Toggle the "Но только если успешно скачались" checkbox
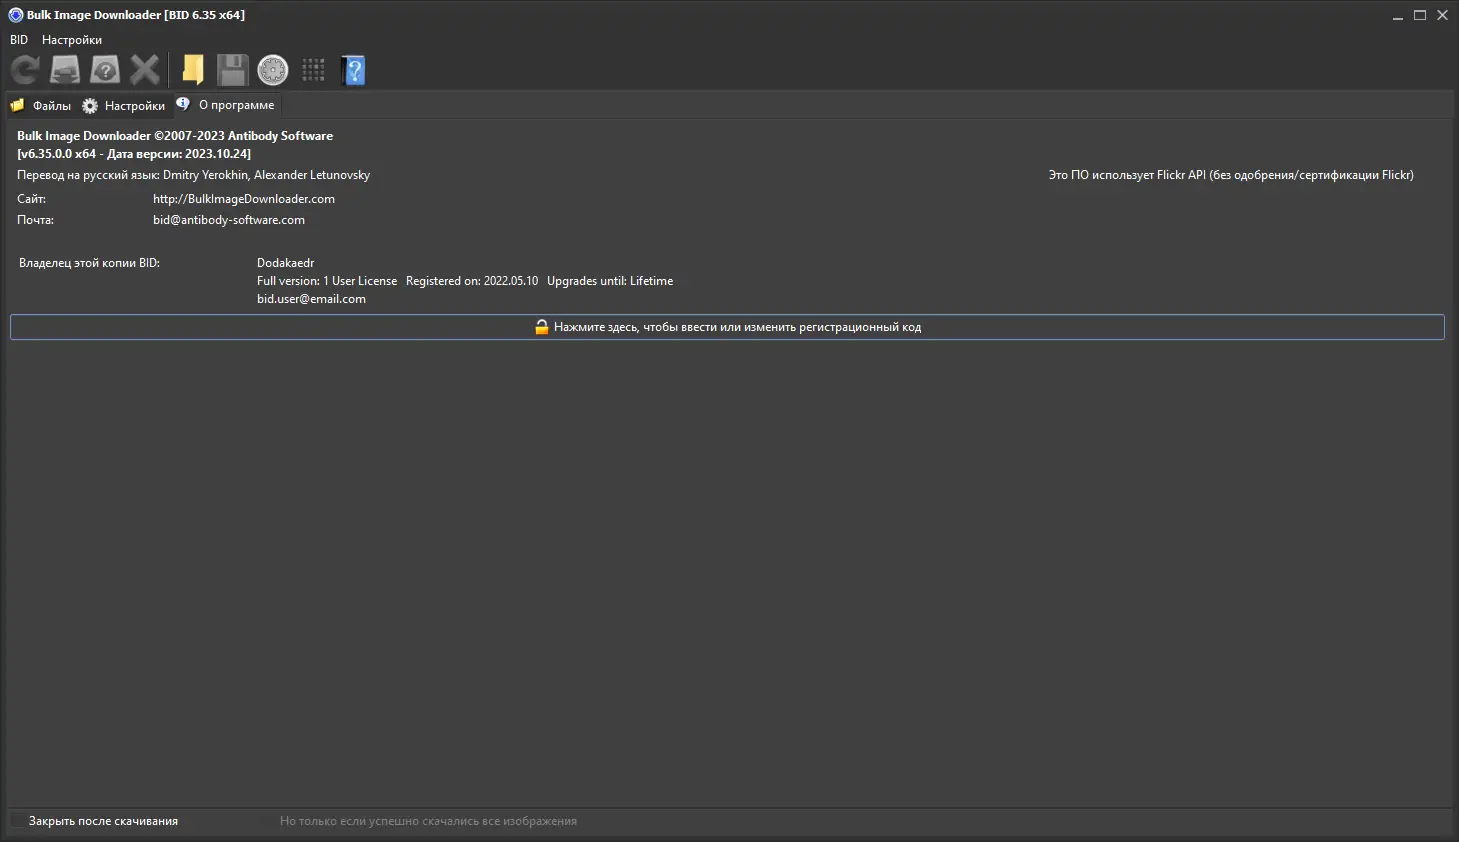This screenshot has width=1459, height=842. click(x=268, y=821)
